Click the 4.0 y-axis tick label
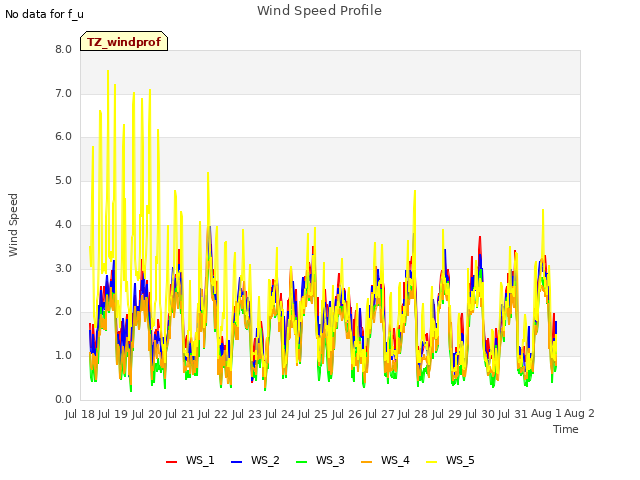640x480 pixels. [x=63, y=224]
